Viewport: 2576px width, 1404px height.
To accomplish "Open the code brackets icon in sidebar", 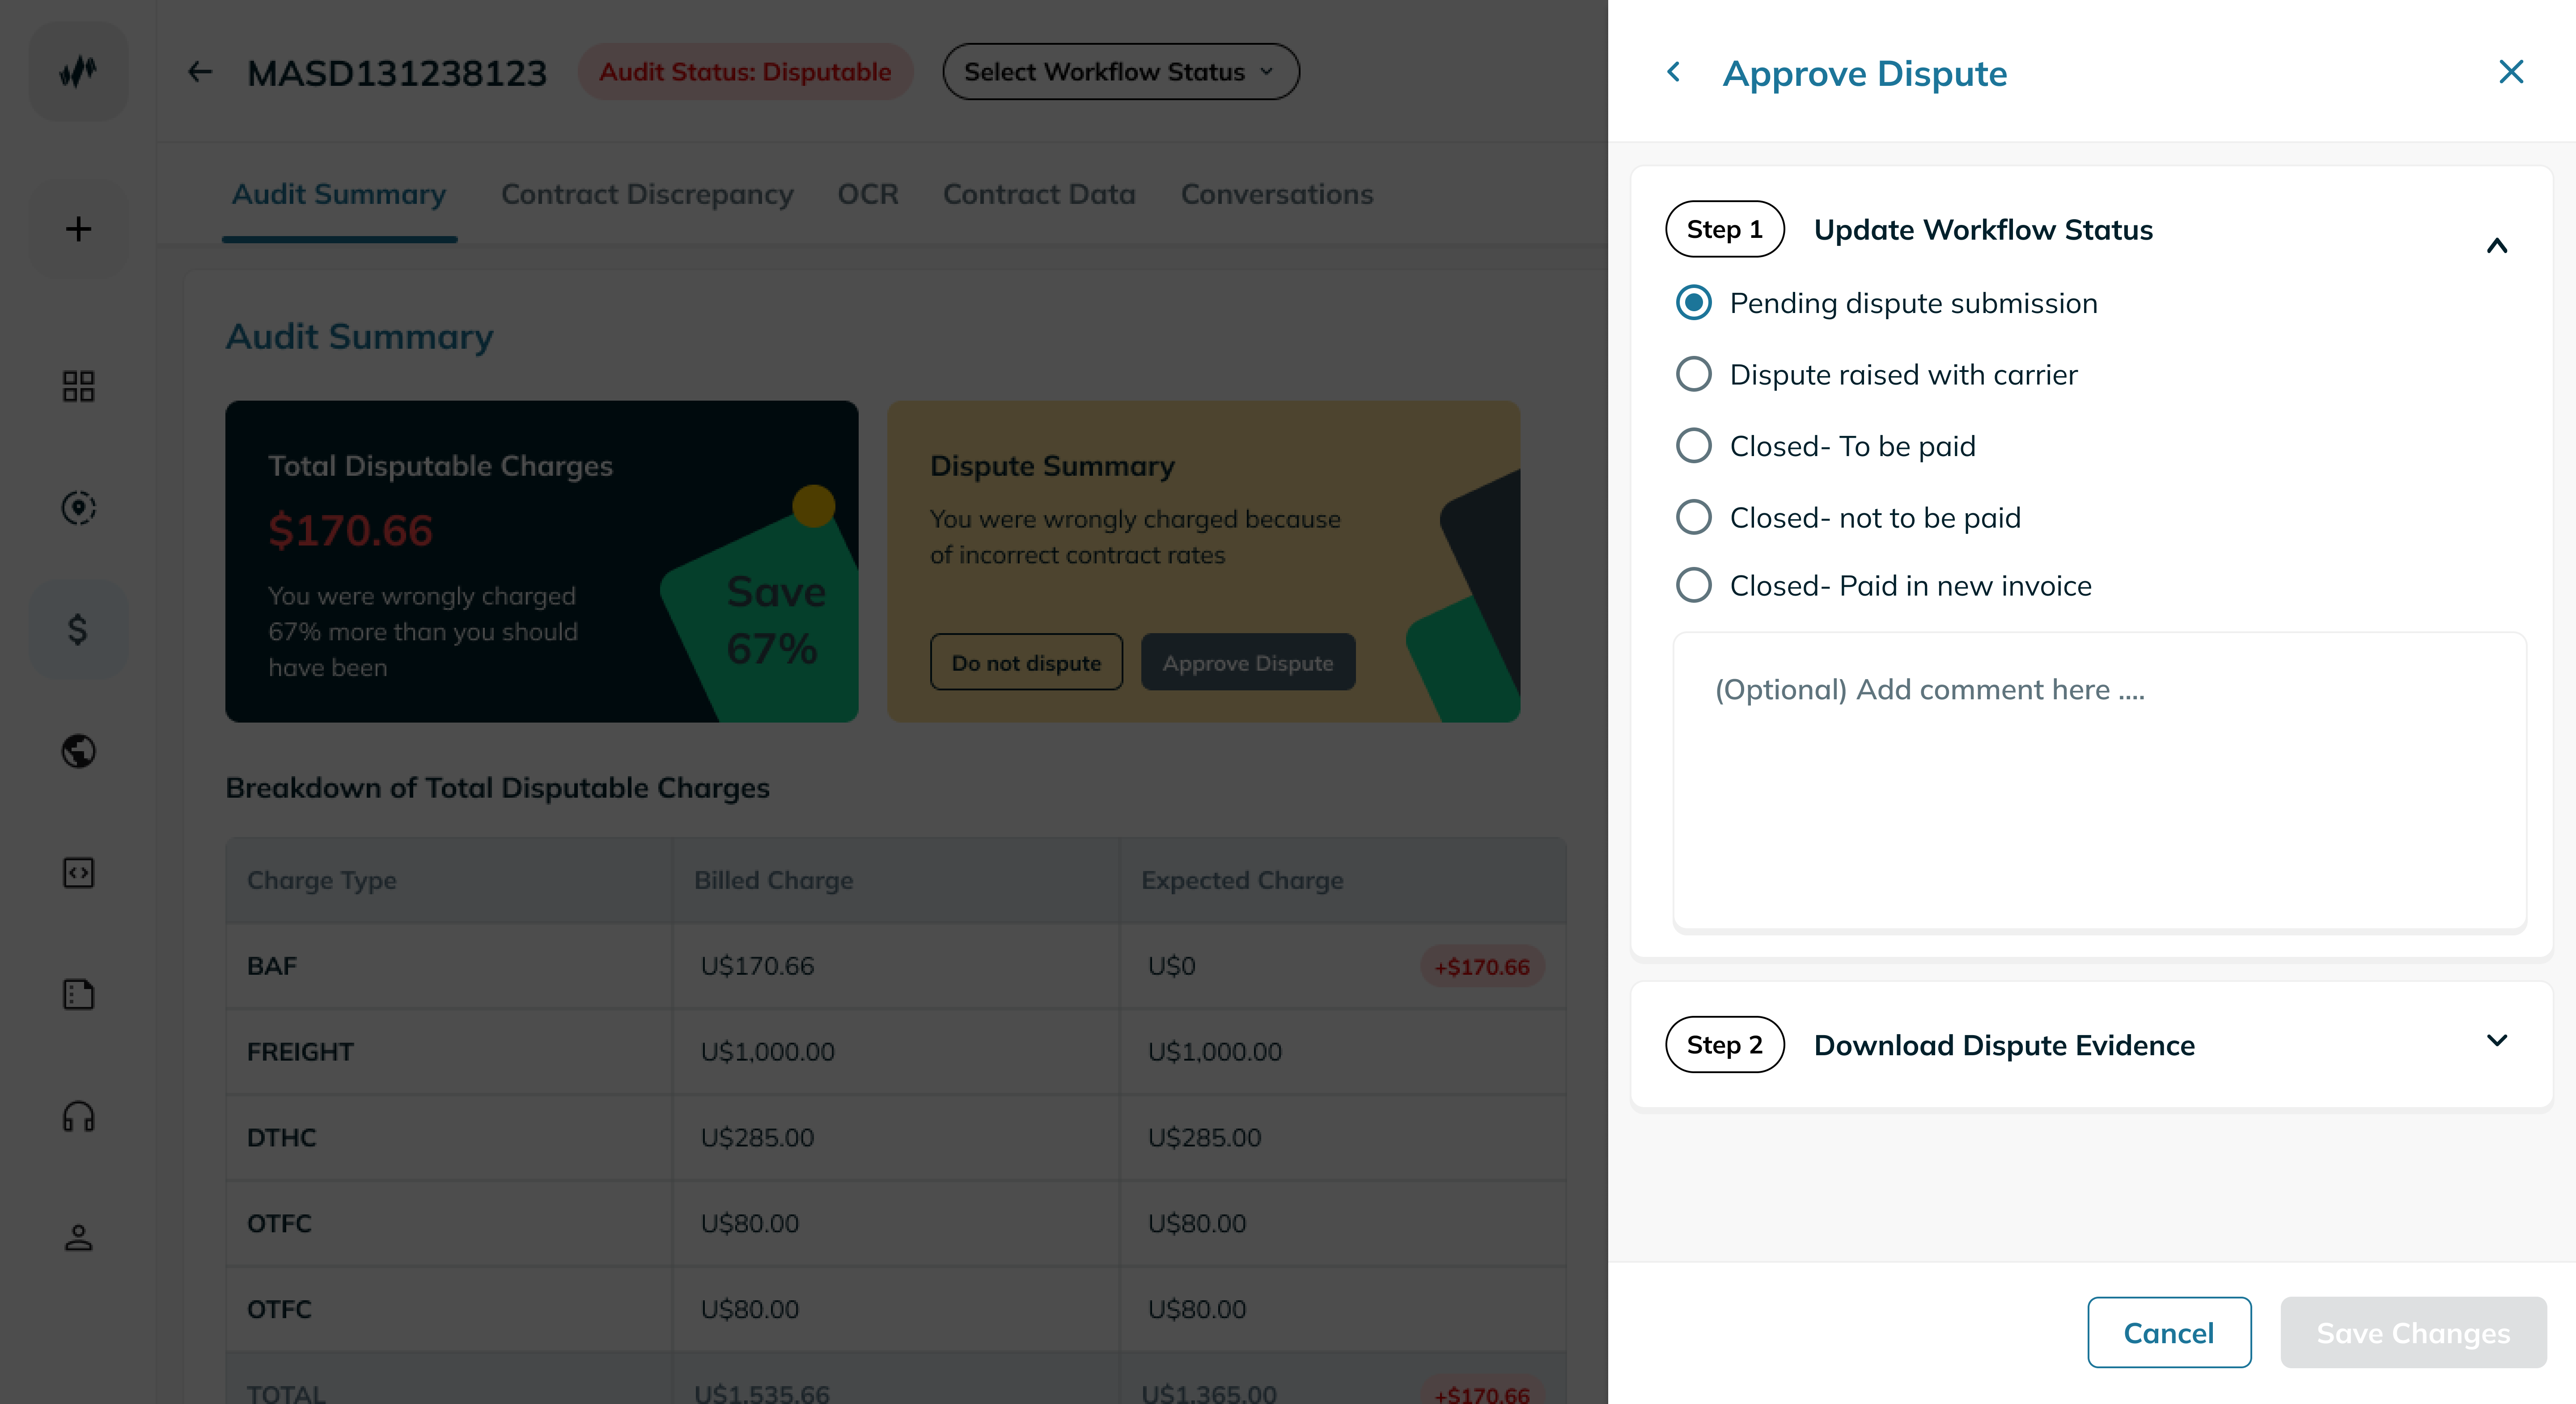I will (x=78, y=873).
